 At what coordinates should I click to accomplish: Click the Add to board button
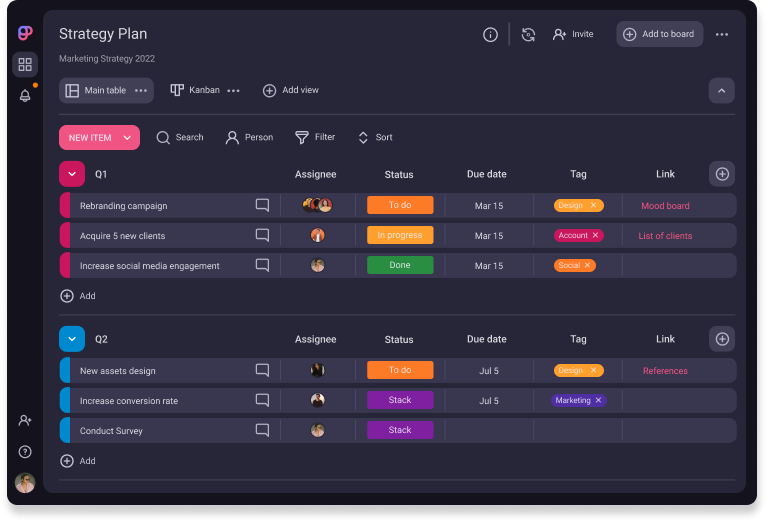click(659, 34)
